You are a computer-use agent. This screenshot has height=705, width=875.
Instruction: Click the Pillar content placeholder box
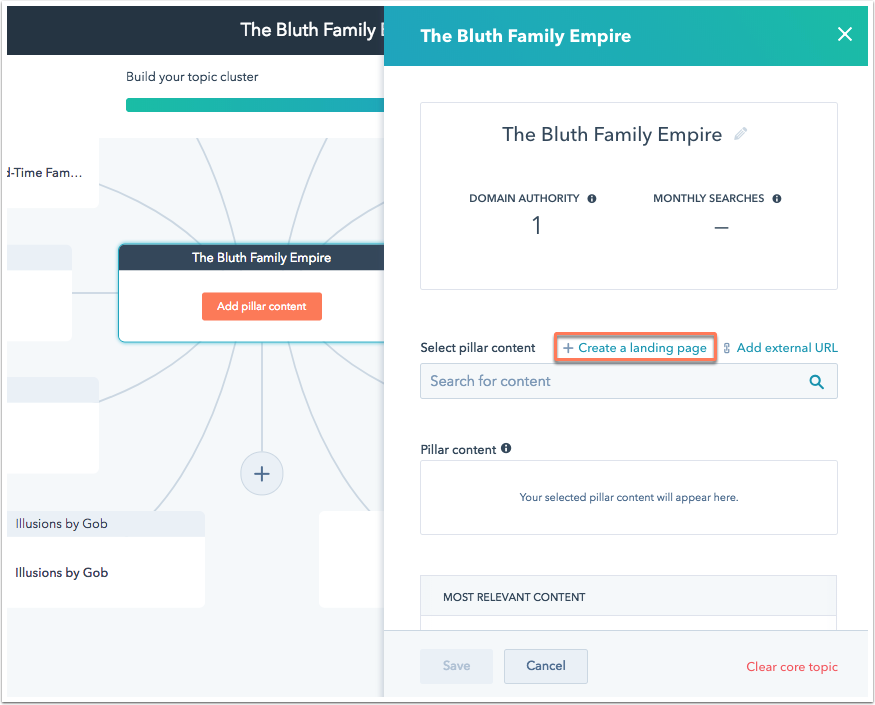pos(628,497)
